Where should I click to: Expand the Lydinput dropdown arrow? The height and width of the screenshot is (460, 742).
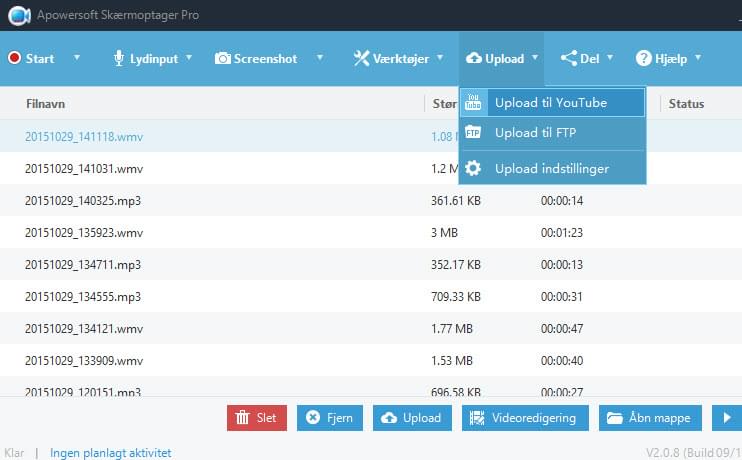[x=189, y=57]
